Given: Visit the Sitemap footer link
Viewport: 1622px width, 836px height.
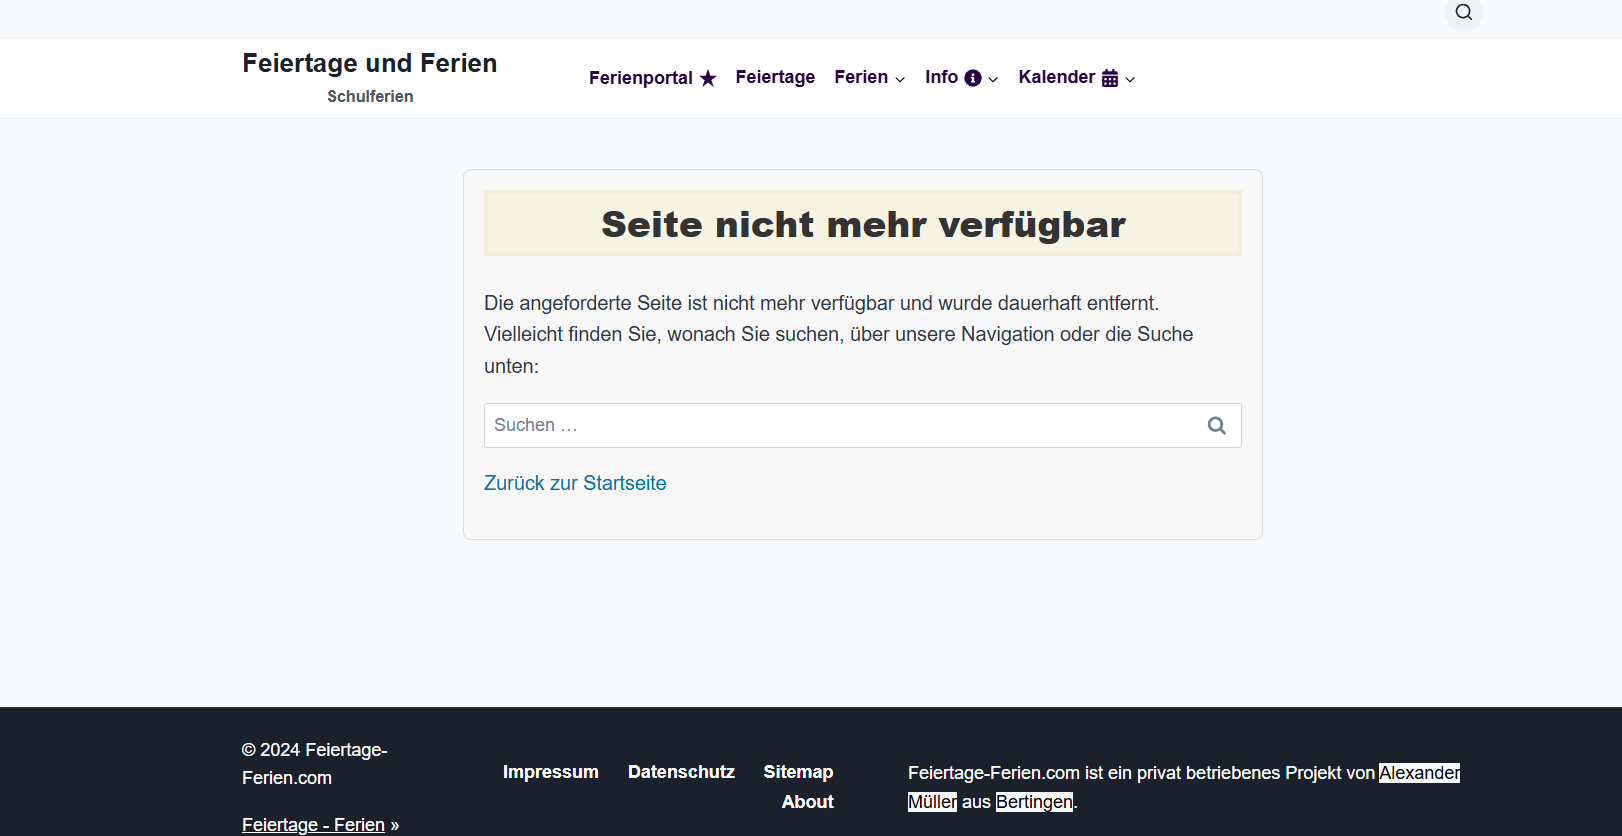Looking at the screenshot, I should pyautogui.click(x=798, y=772).
